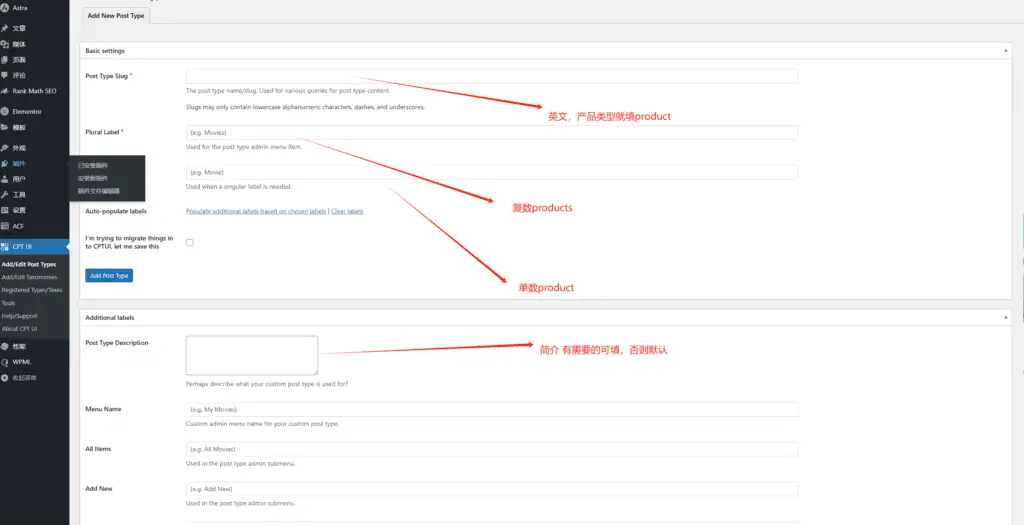This screenshot has width=1024, height=525.
Task: Open Rank Math SEO via its chart icon
Action: 5,91
